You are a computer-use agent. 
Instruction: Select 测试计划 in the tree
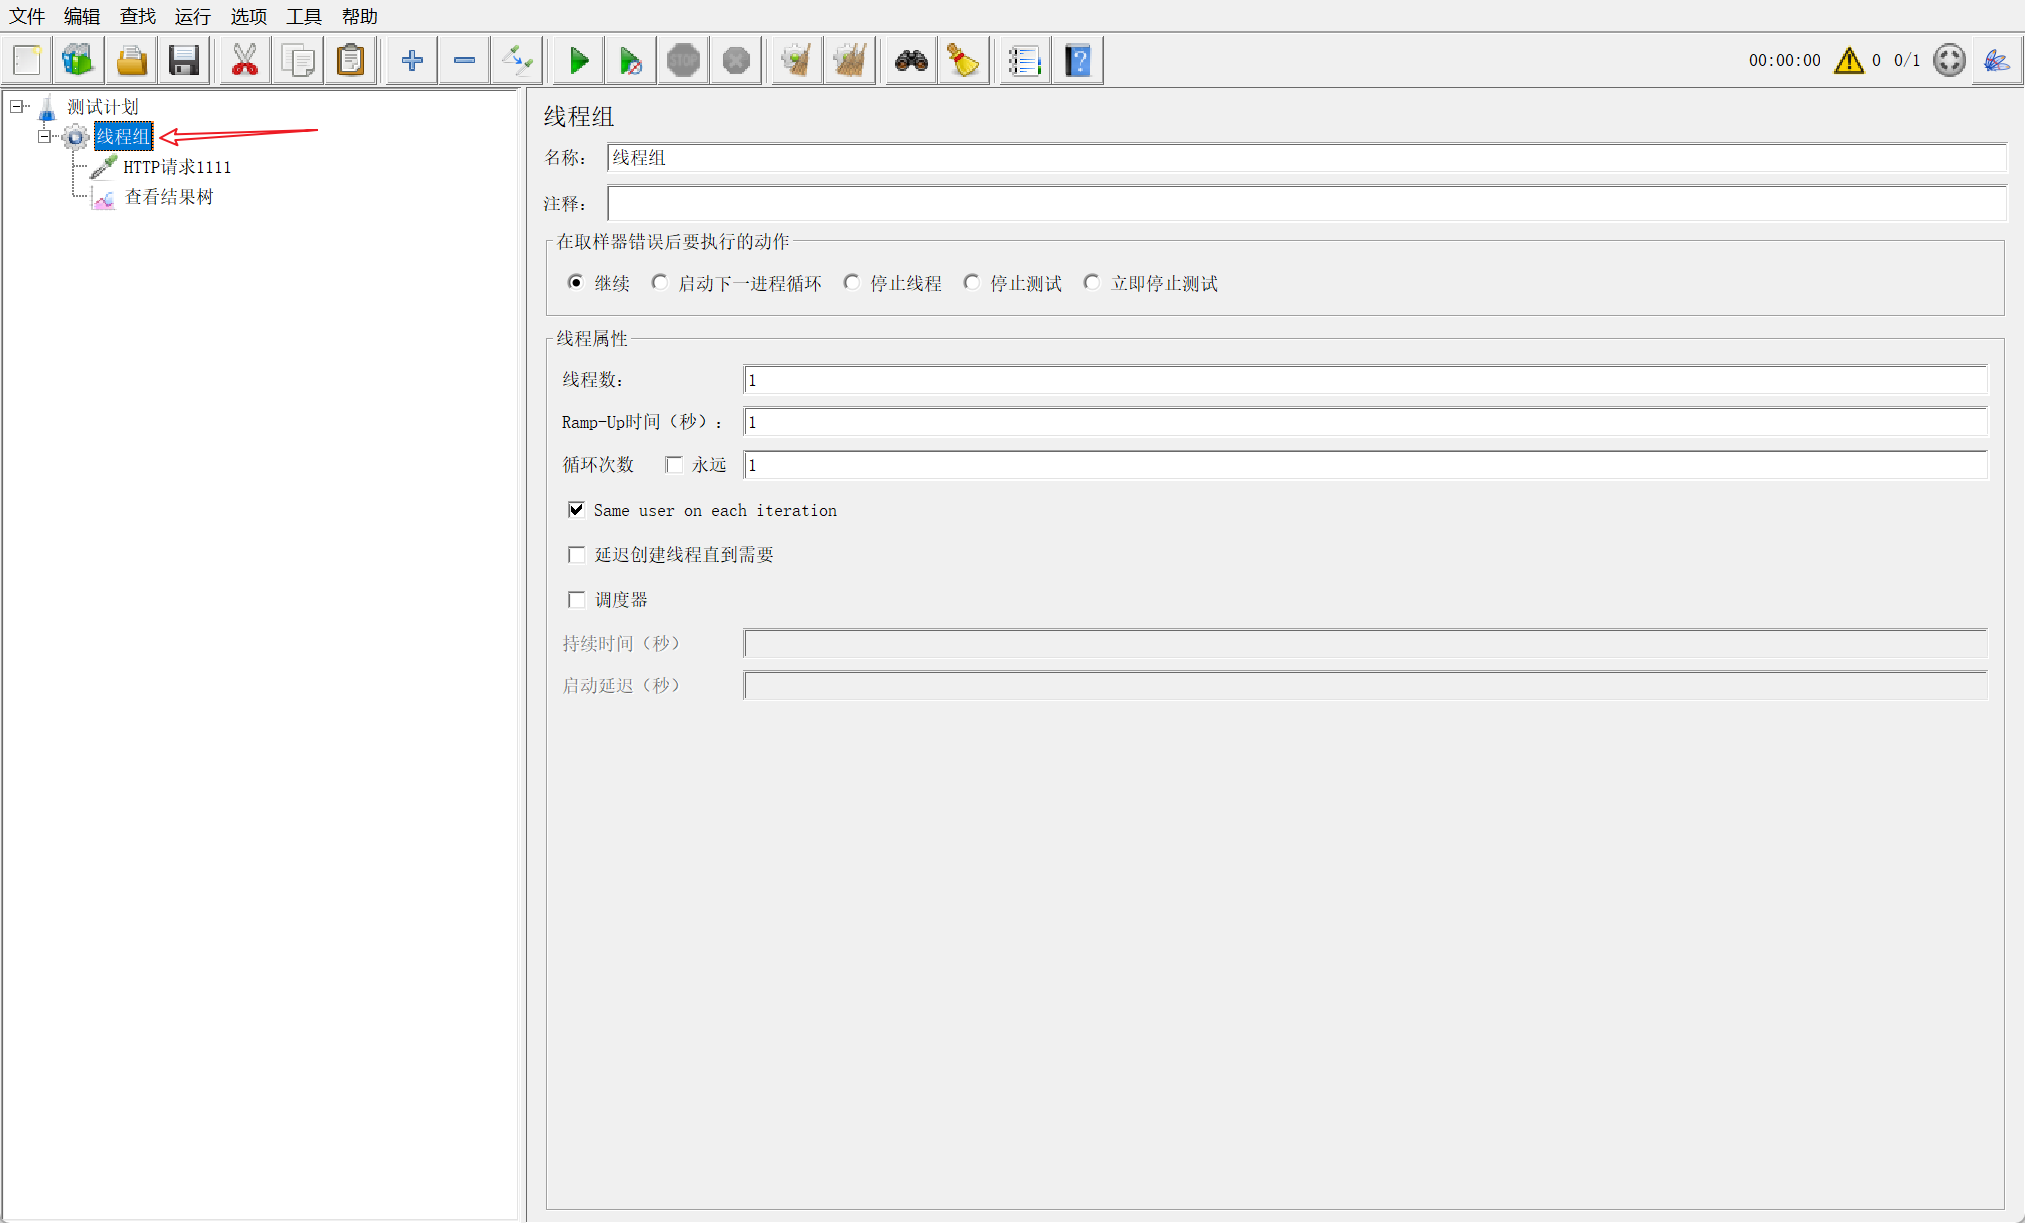[x=103, y=107]
